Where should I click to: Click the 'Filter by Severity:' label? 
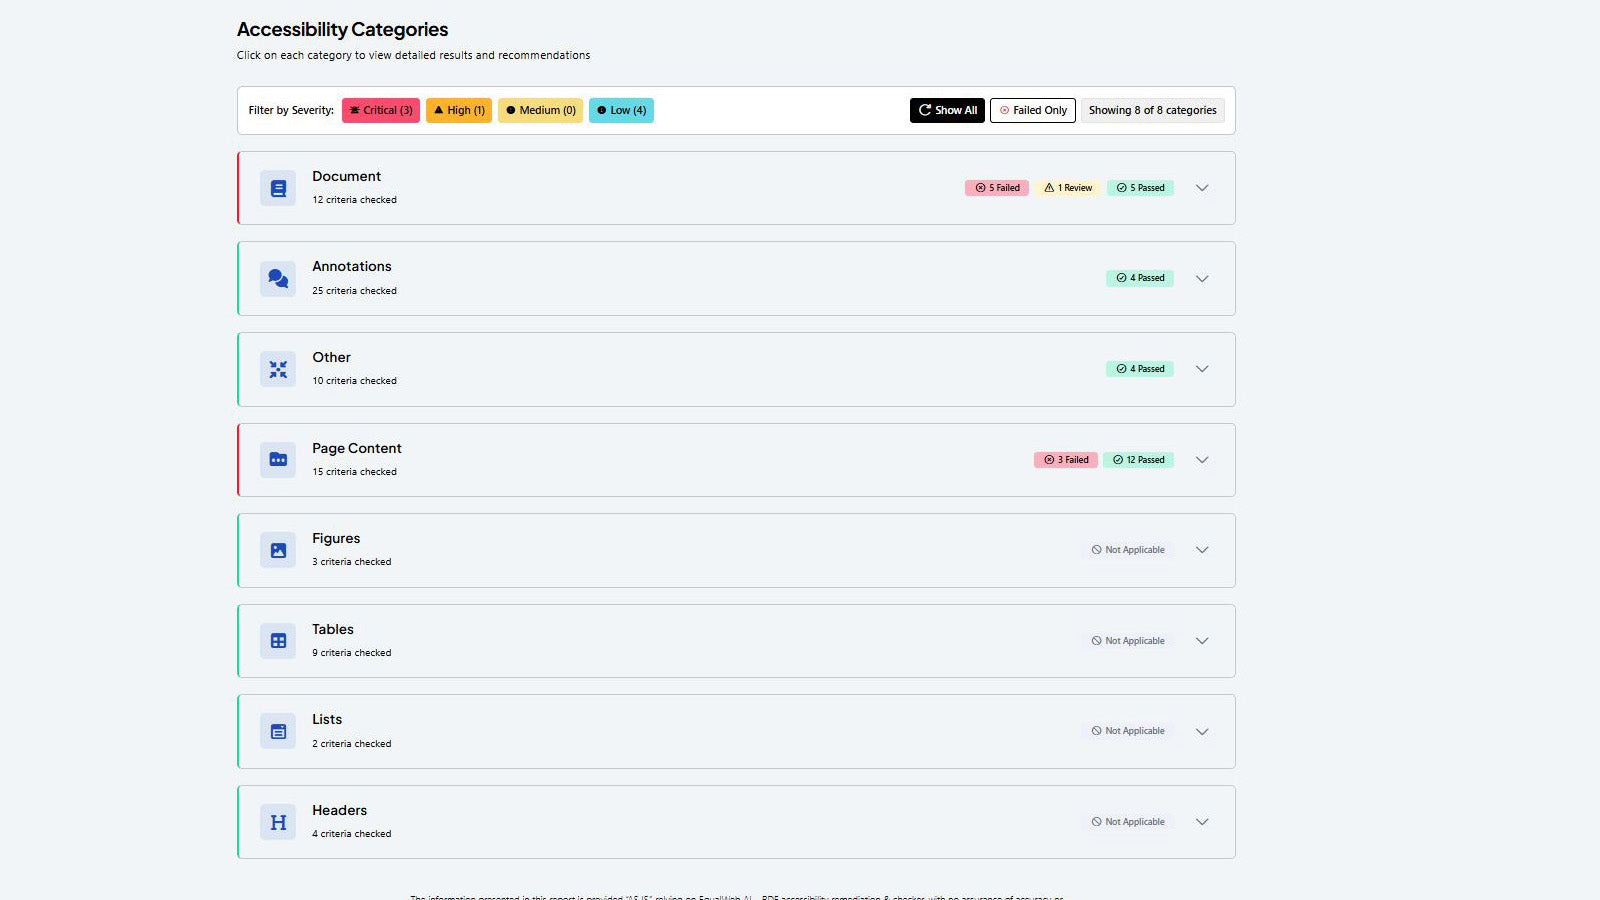click(291, 110)
